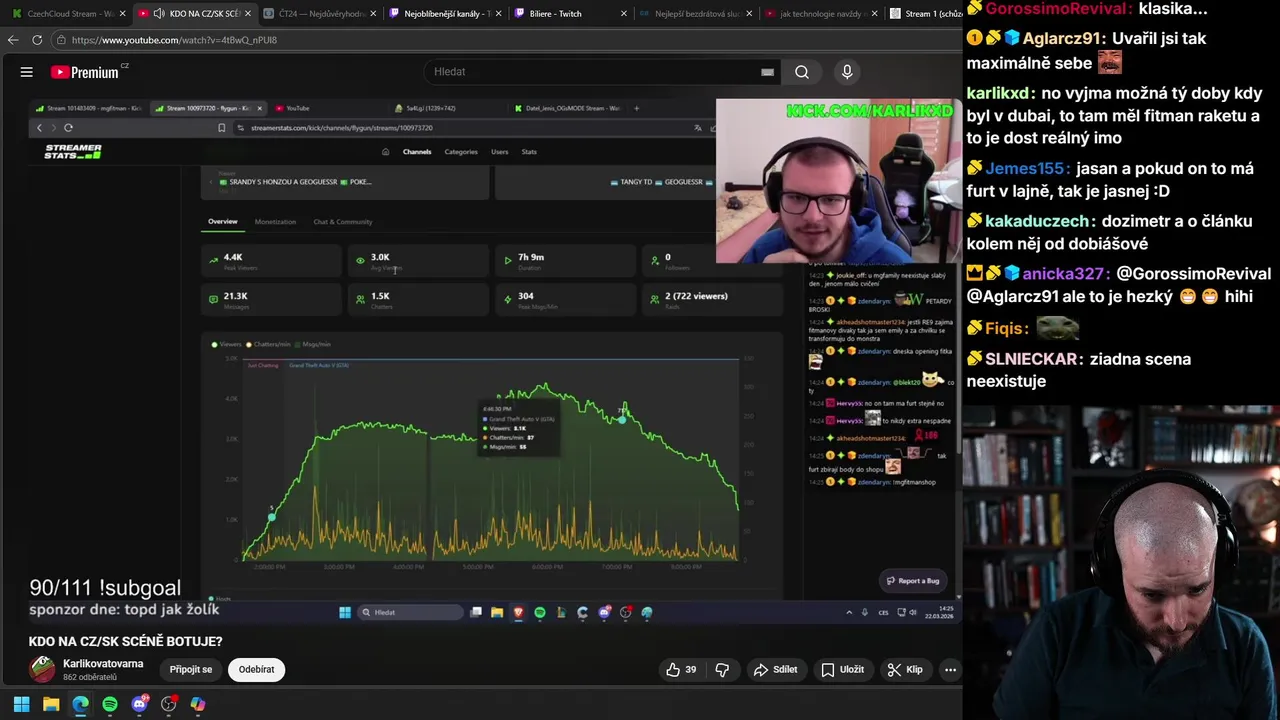
Task: Switch to Nejlepší bezdrátová sluchátka tab
Action: 697,14
